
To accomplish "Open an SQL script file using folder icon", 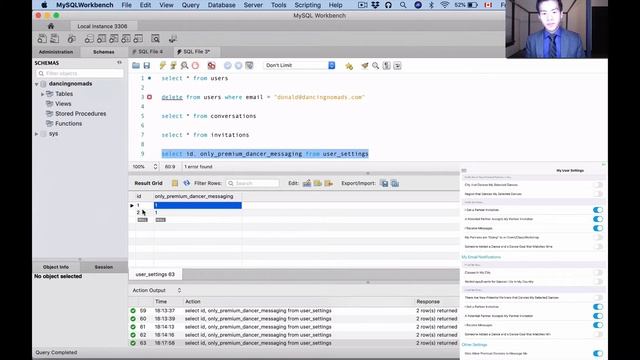I will click(136, 66).
